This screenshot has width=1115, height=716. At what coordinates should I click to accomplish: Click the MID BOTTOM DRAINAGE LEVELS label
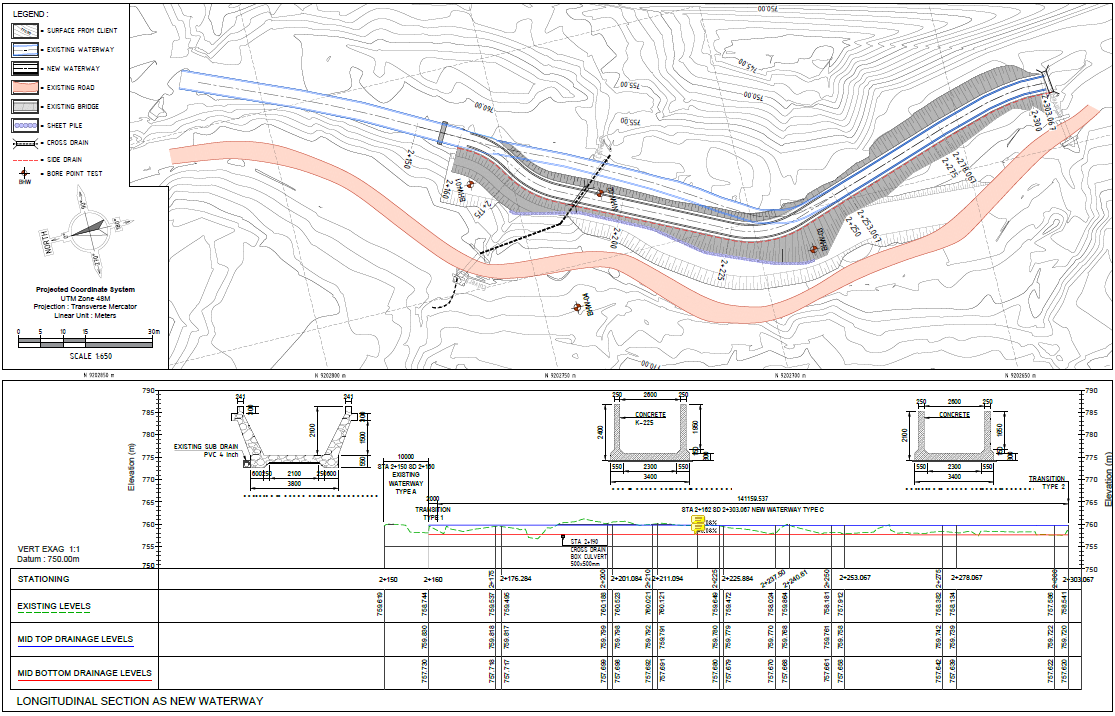coord(84,673)
